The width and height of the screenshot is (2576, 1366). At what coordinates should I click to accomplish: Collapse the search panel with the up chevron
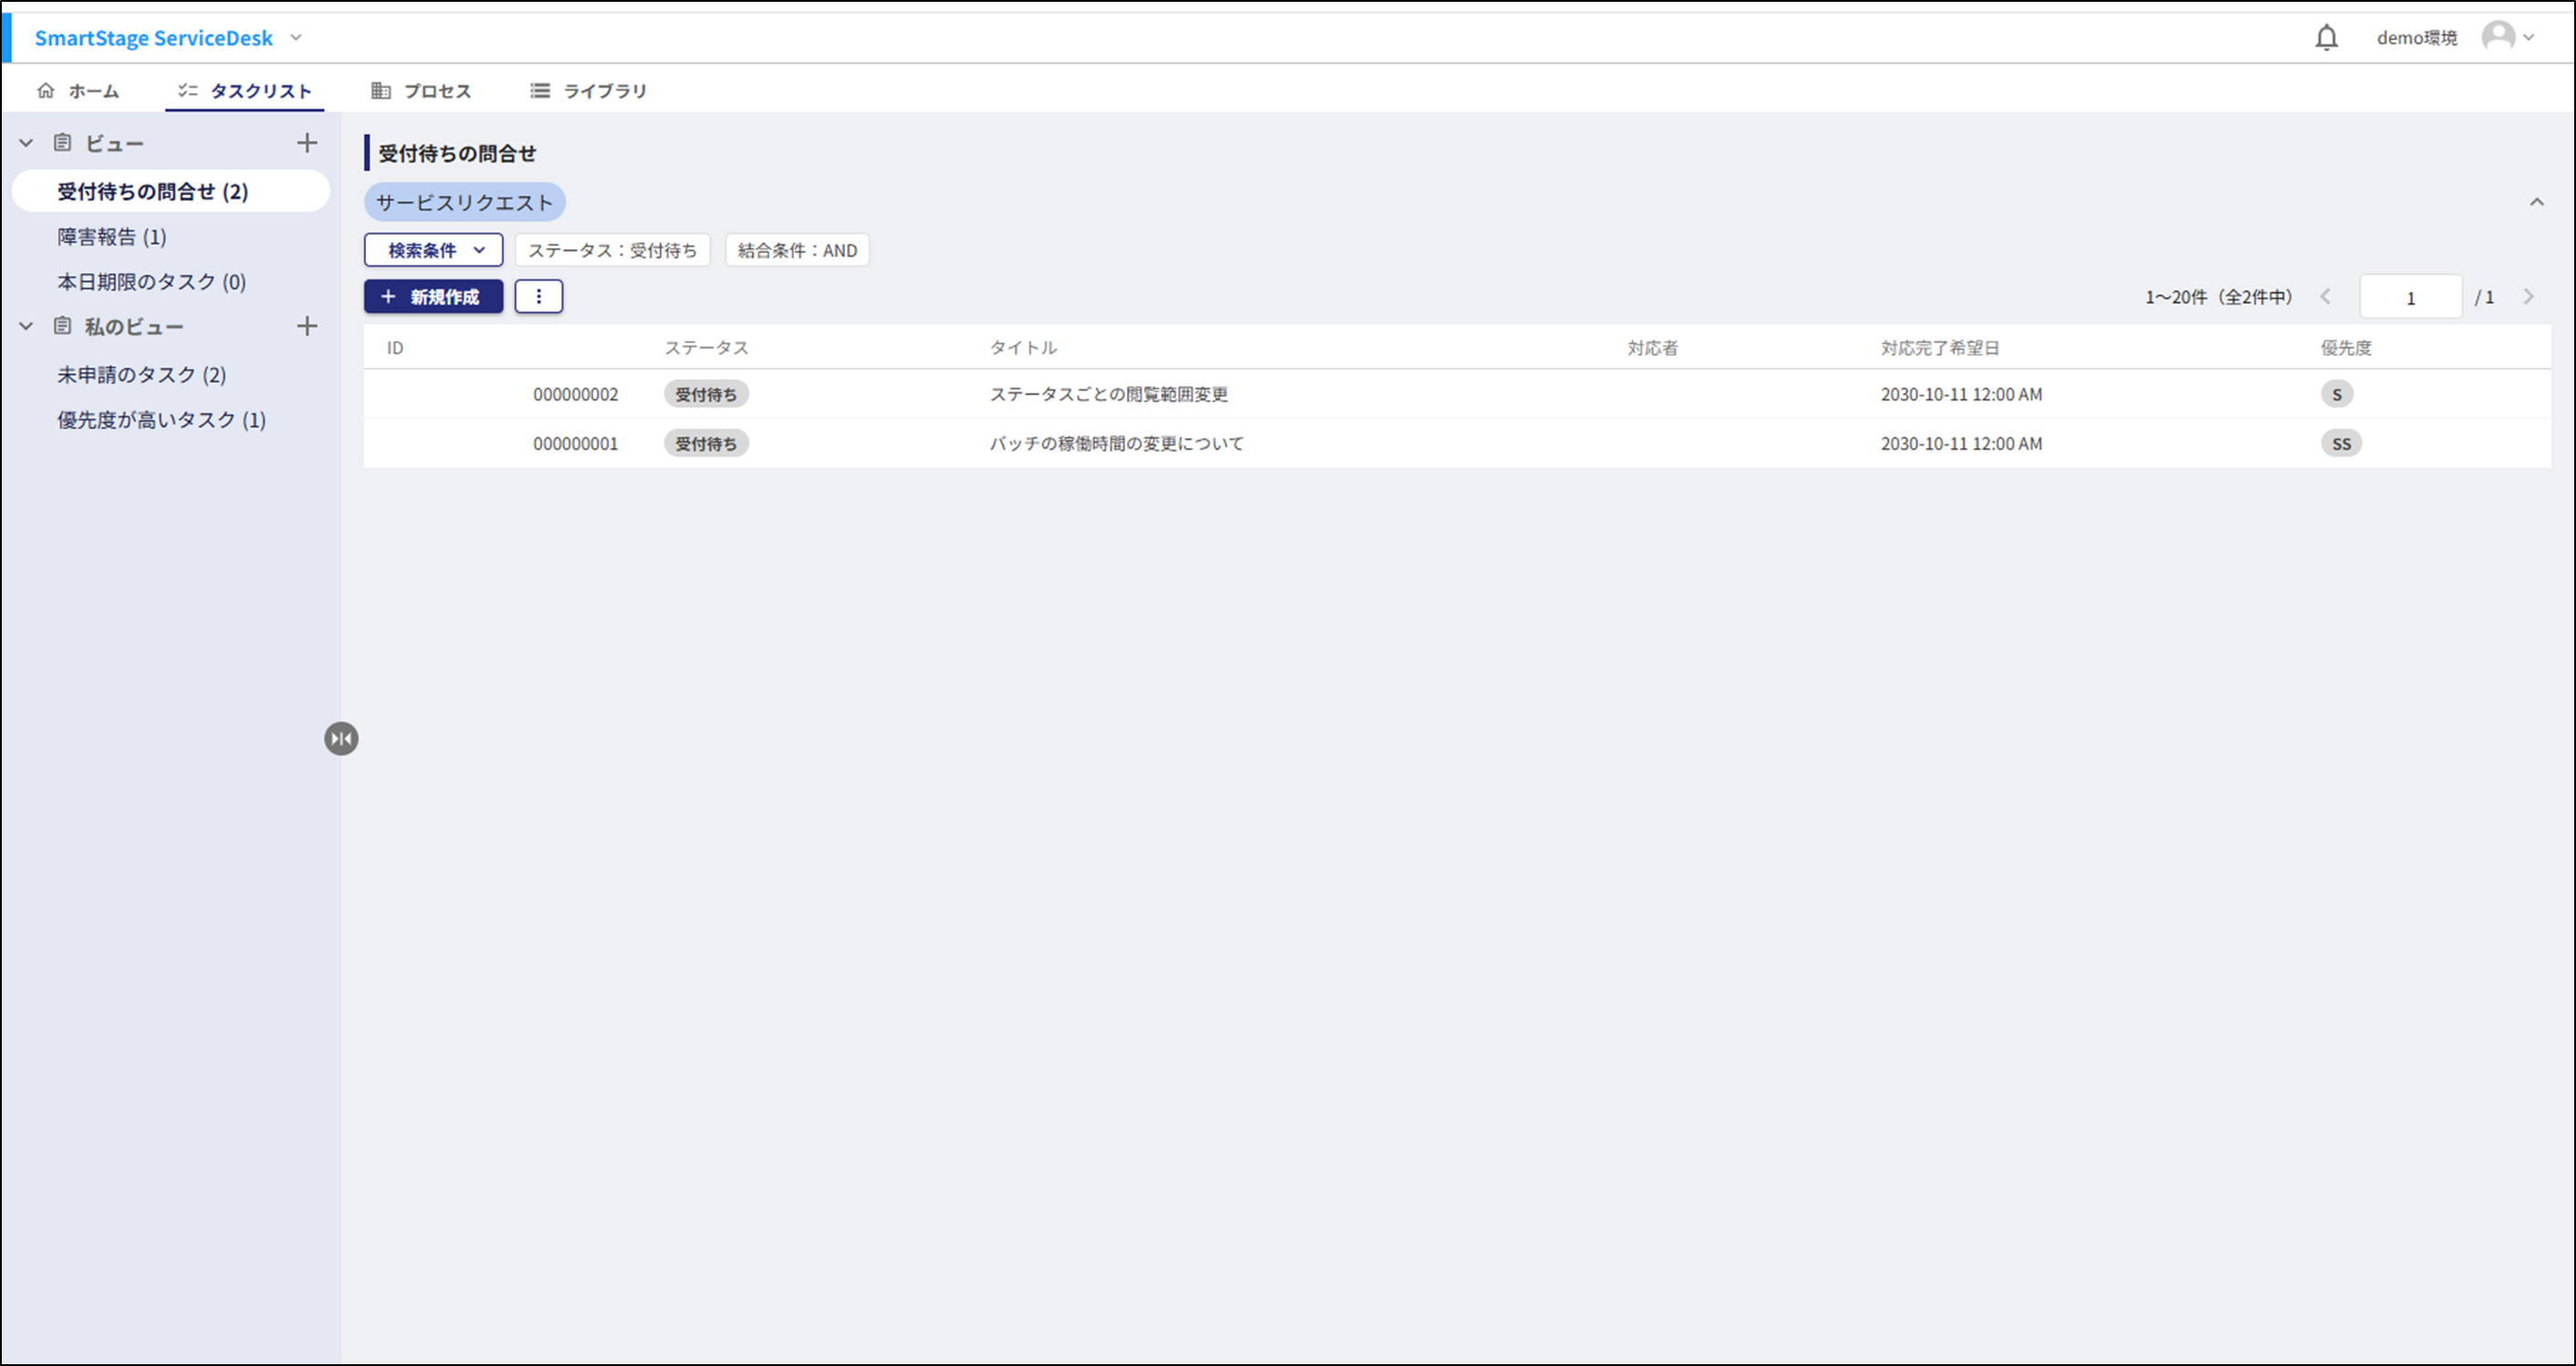[2536, 202]
